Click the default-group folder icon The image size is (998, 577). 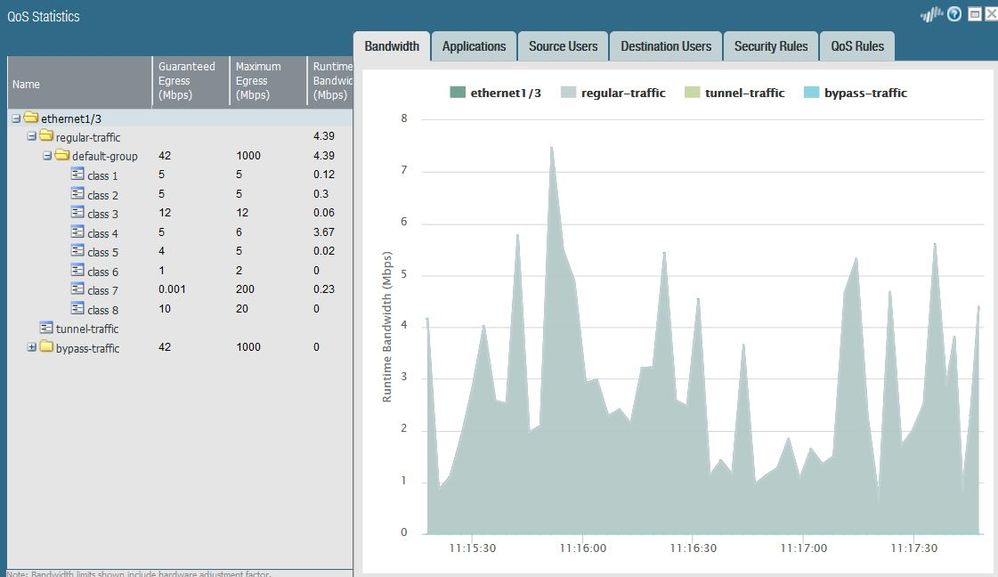point(62,156)
